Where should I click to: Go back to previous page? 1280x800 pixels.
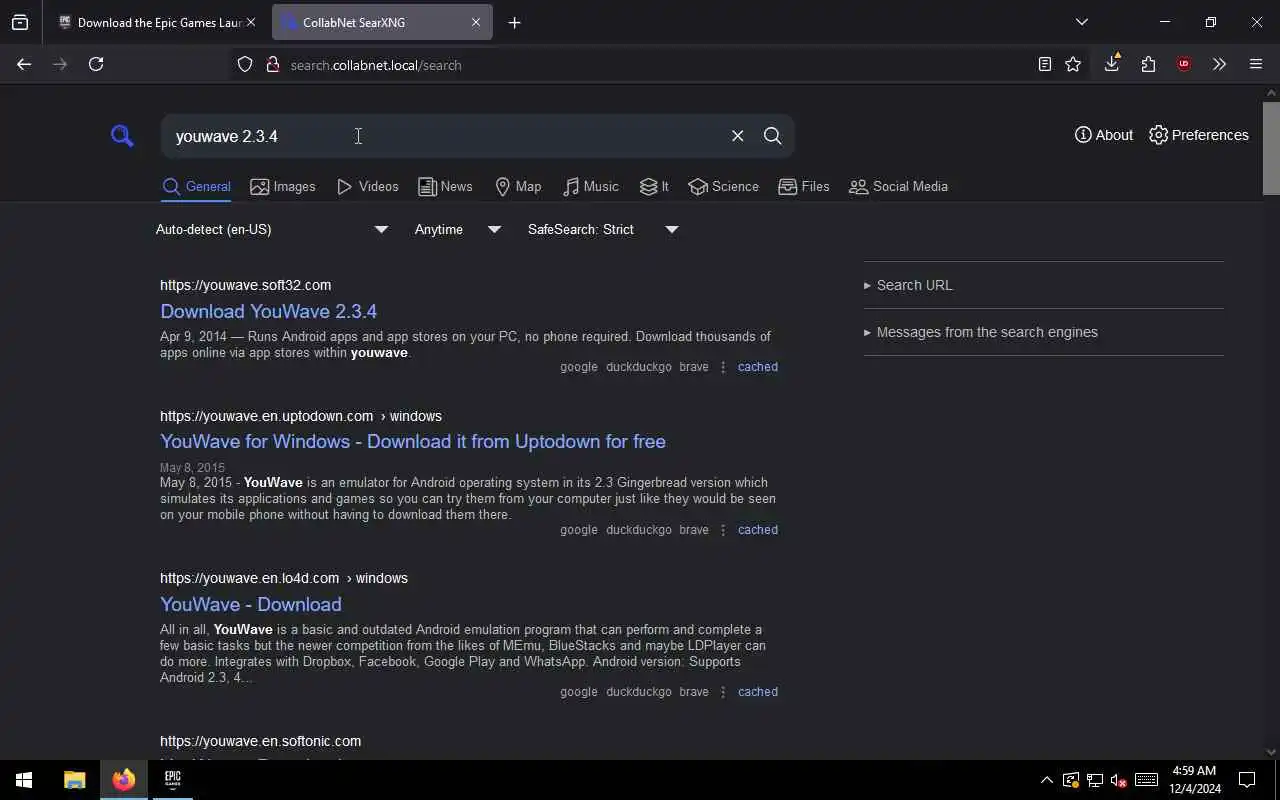click(x=24, y=64)
